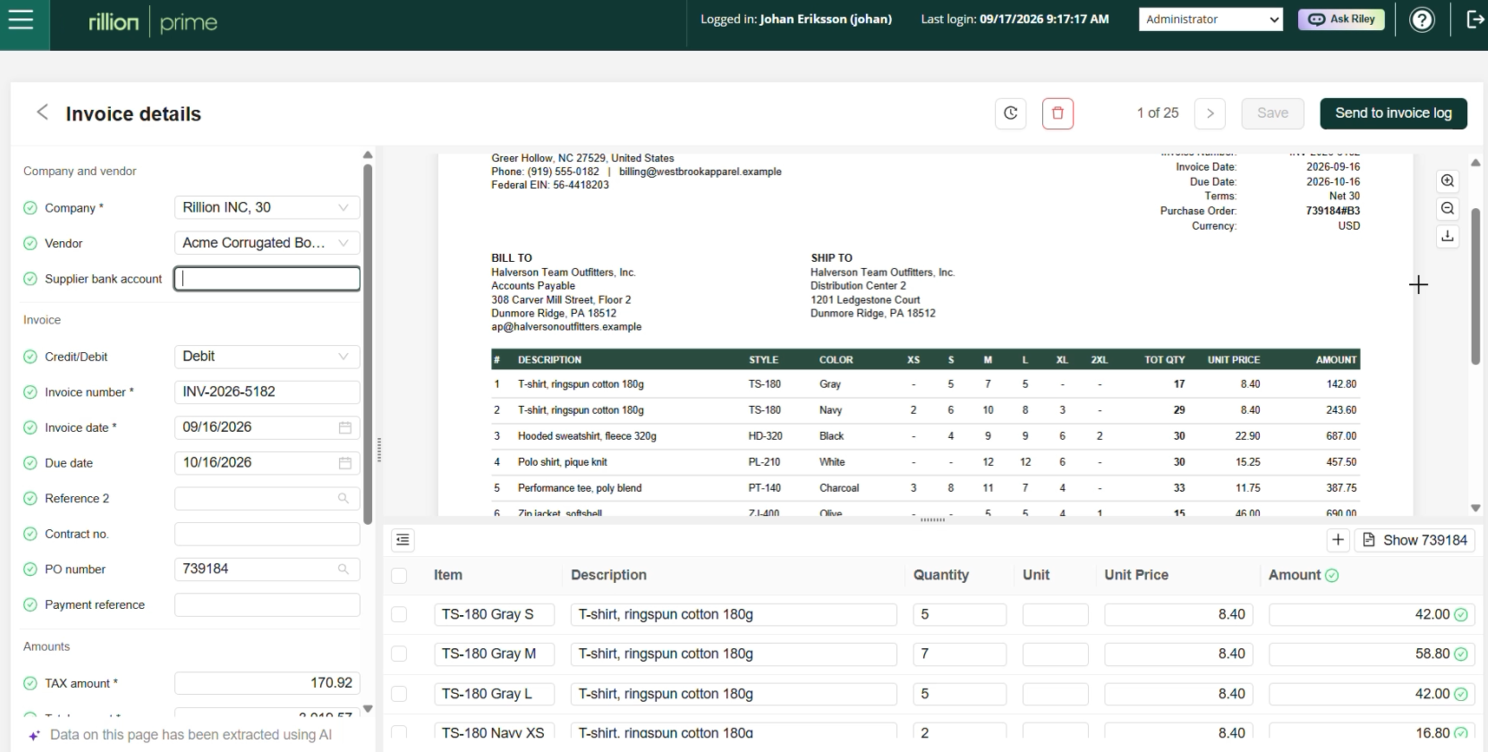Screen dimensions: 1488x752
Task: Go back using the left arrow beside Invoice details
Action: point(42,112)
